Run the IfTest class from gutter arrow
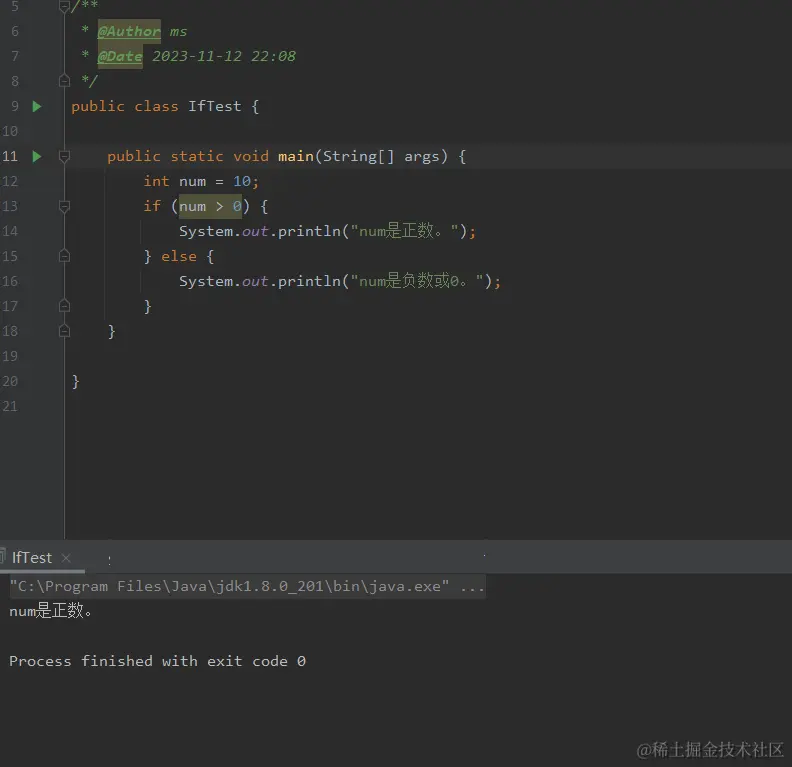The height and width of the screenshot is (767, 792). pos(37,107)
